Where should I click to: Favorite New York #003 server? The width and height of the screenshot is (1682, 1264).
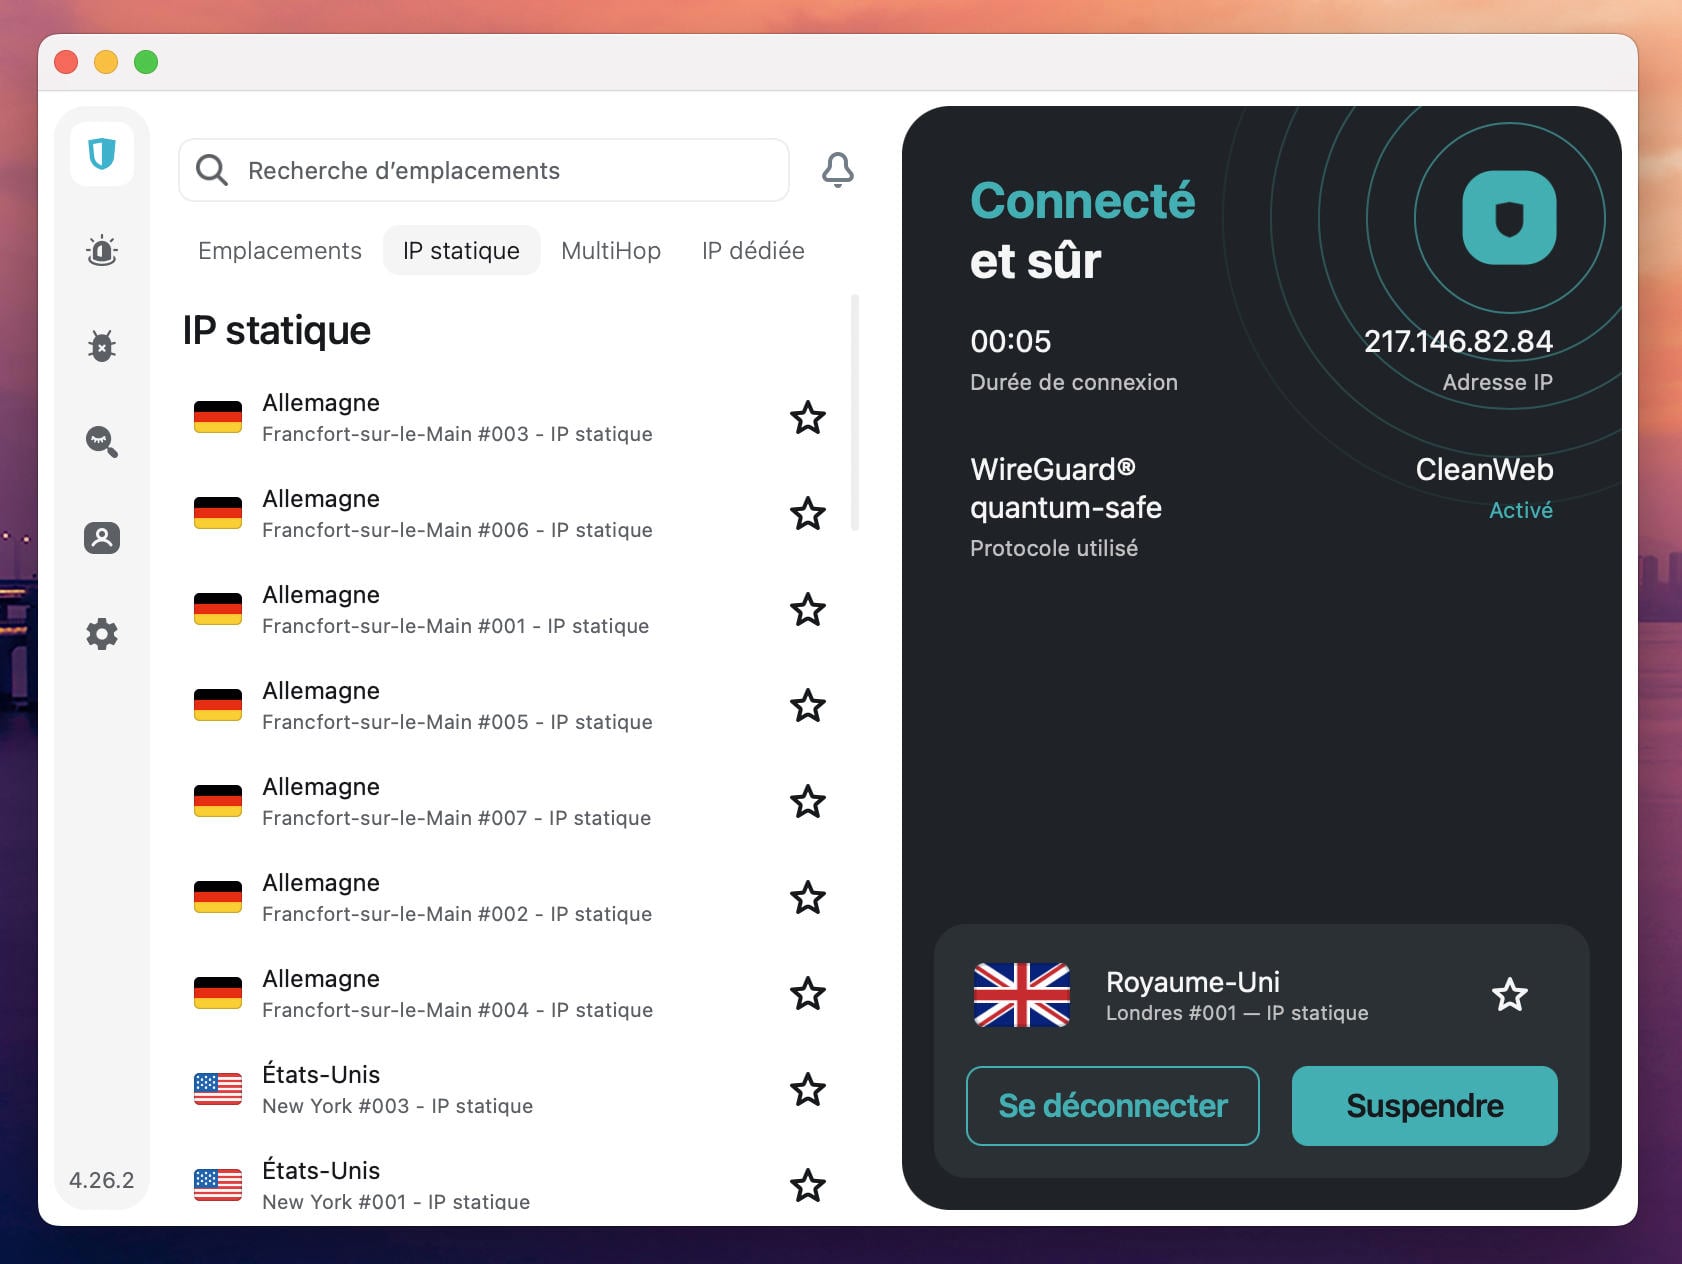(806, 1090)
